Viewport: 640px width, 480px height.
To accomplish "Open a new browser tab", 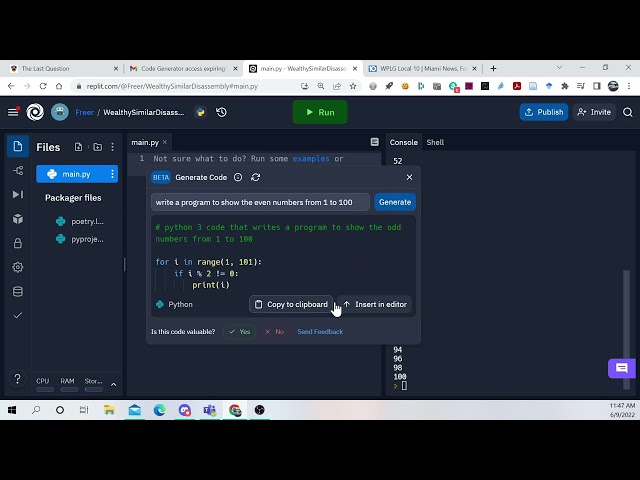I will pyautogui.click(x=493, y=69).
